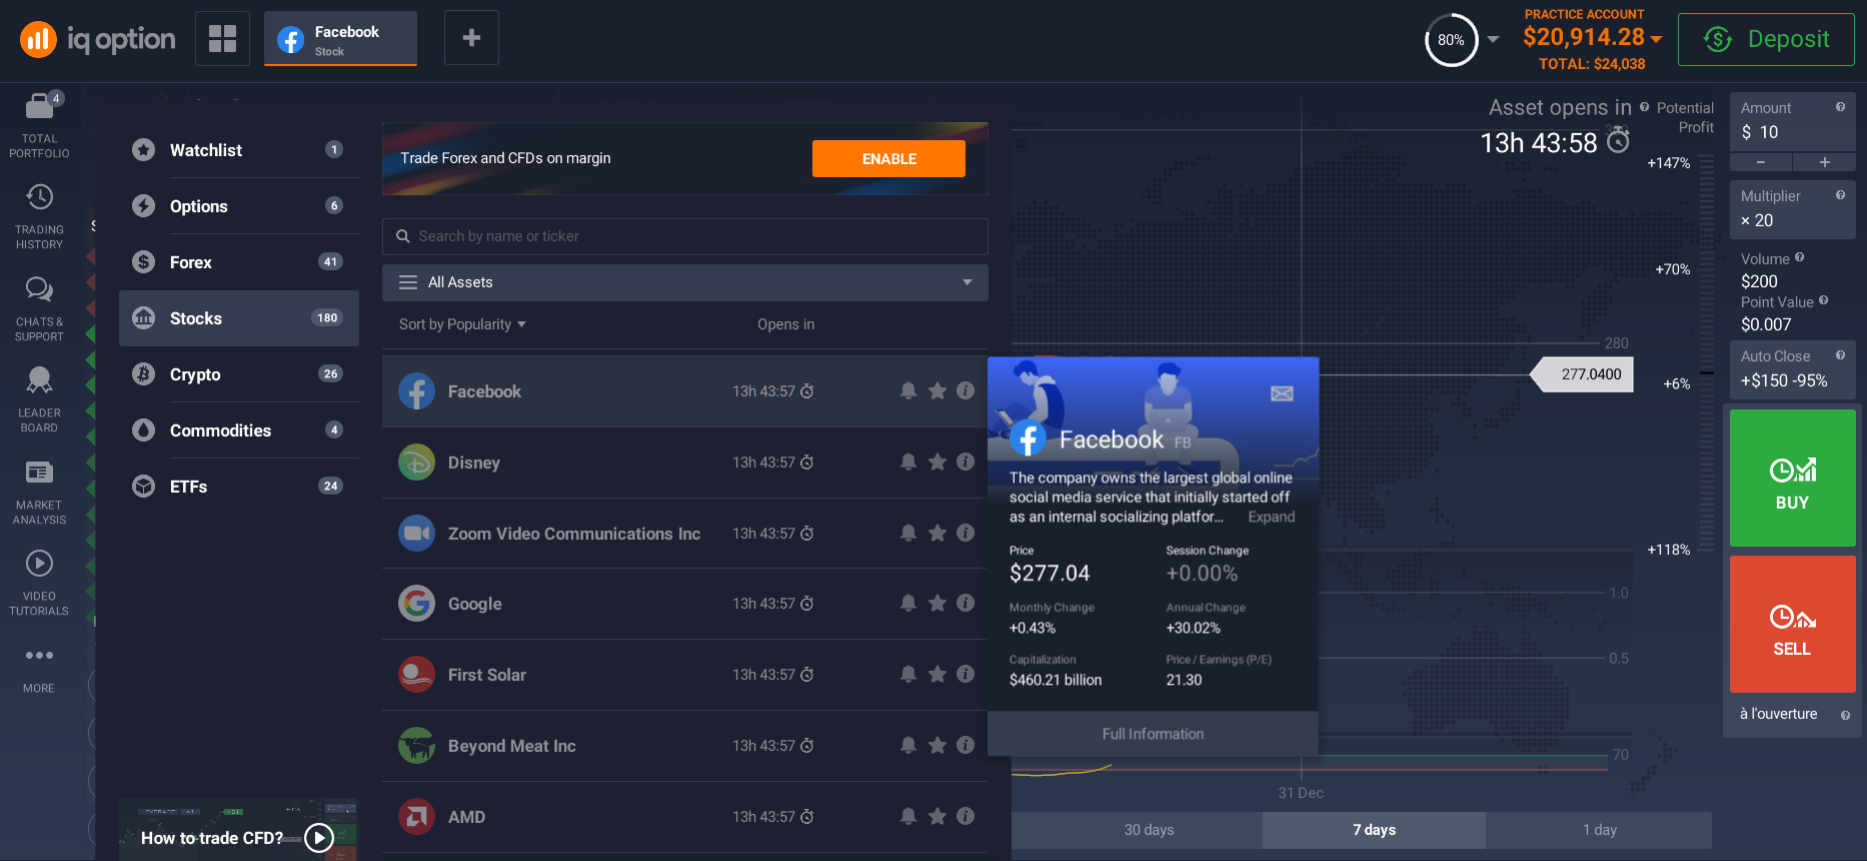Open Market Analysis in the sidebar

39,490
